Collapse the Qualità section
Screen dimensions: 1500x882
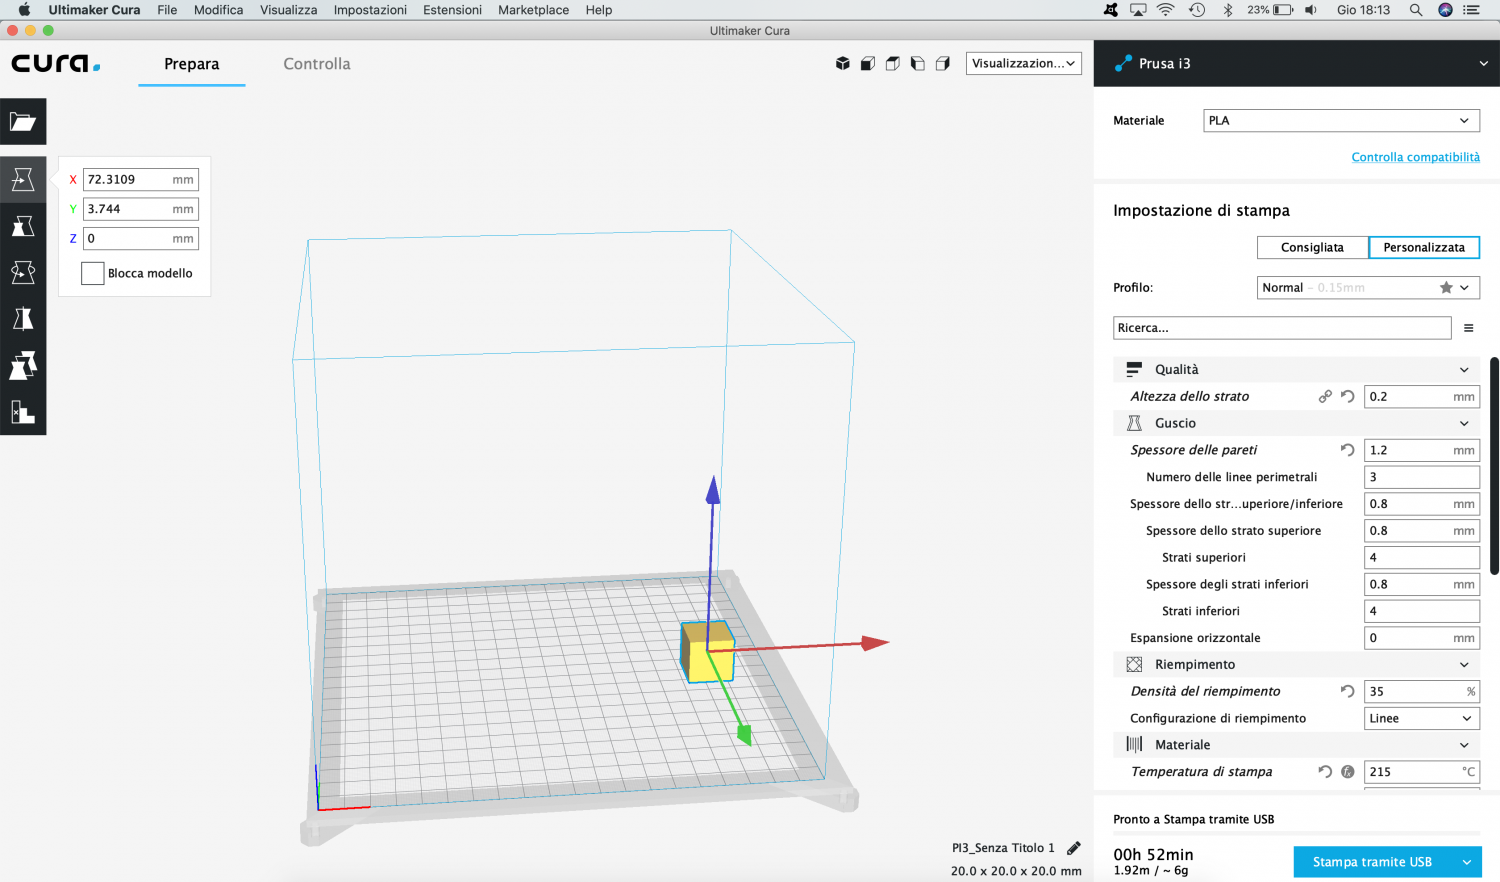tap(1296, 370)
